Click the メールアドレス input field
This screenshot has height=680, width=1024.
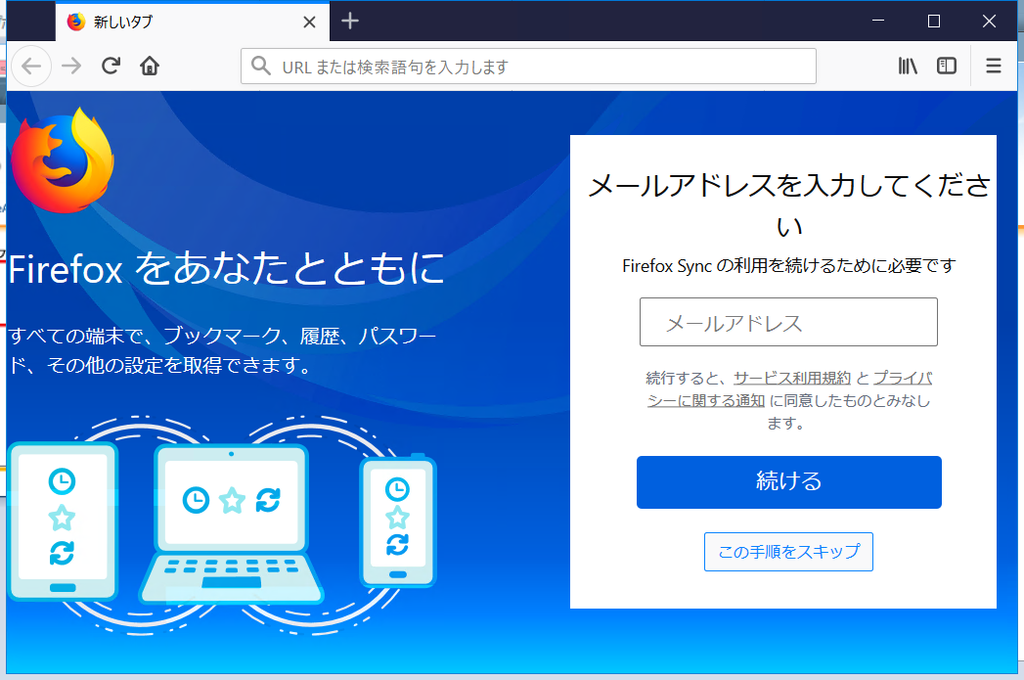point(788,322)
